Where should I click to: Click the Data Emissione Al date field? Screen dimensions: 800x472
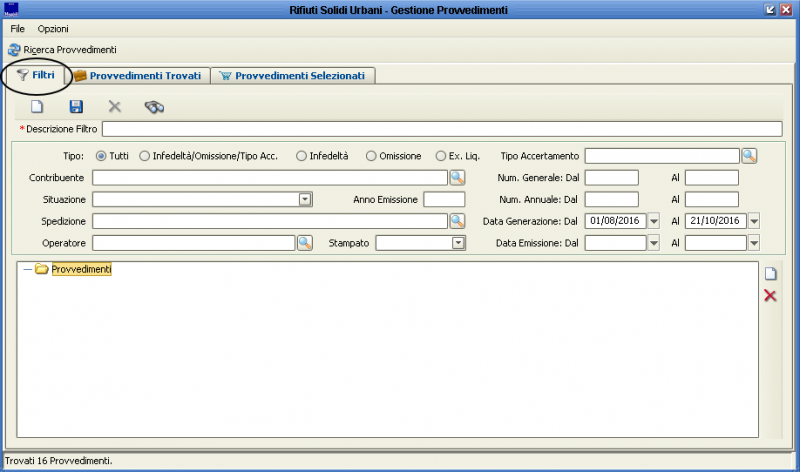point(716,243)
